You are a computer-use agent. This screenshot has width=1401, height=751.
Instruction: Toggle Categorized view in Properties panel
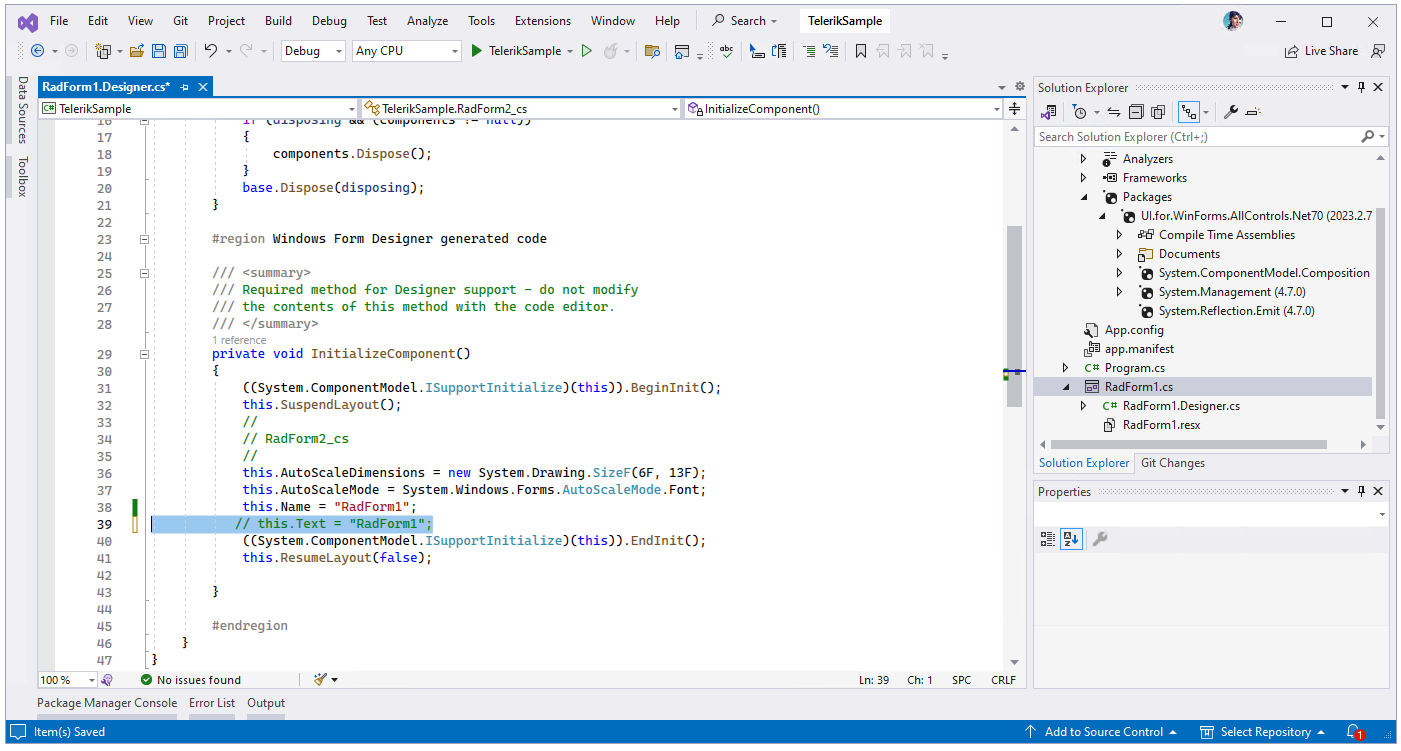click(x=1048, y=539)
